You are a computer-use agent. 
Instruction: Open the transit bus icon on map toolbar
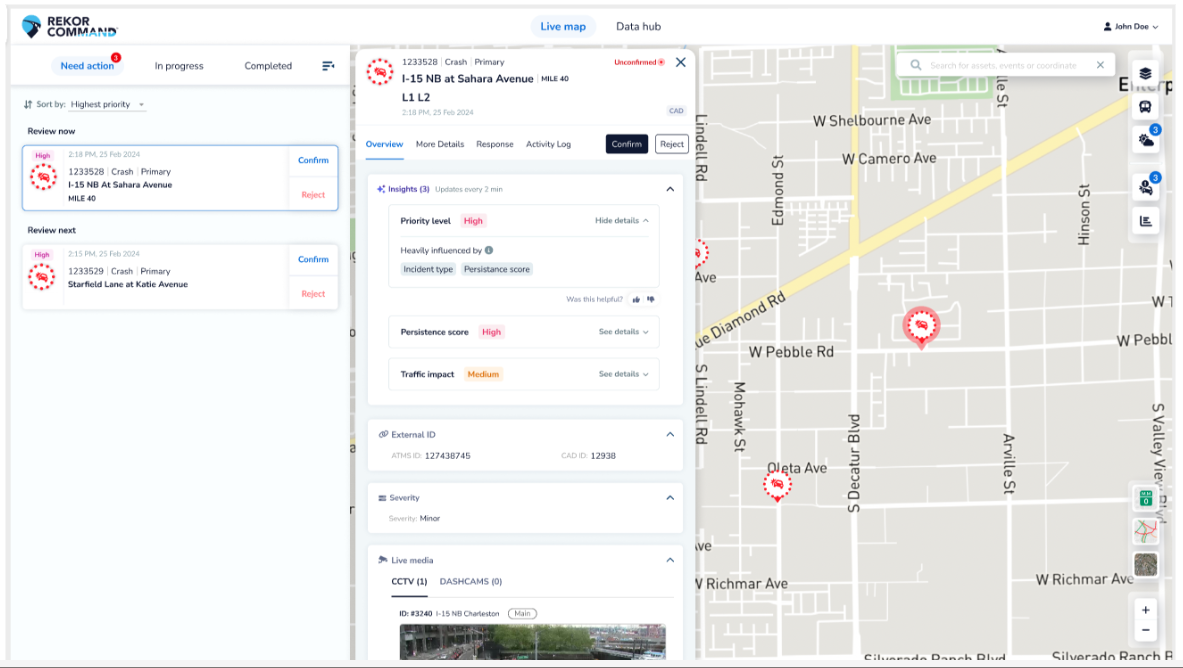[1145, 107]
